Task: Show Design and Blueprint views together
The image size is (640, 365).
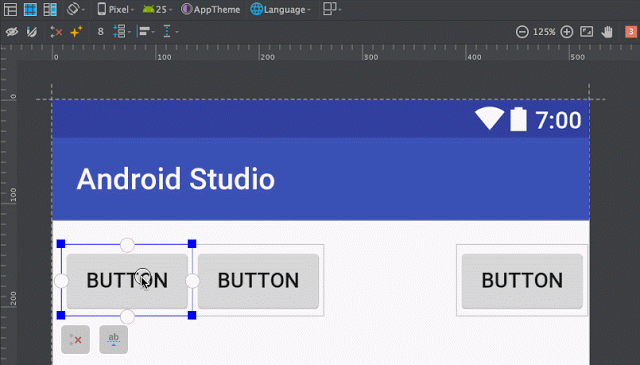Action: 50,9
